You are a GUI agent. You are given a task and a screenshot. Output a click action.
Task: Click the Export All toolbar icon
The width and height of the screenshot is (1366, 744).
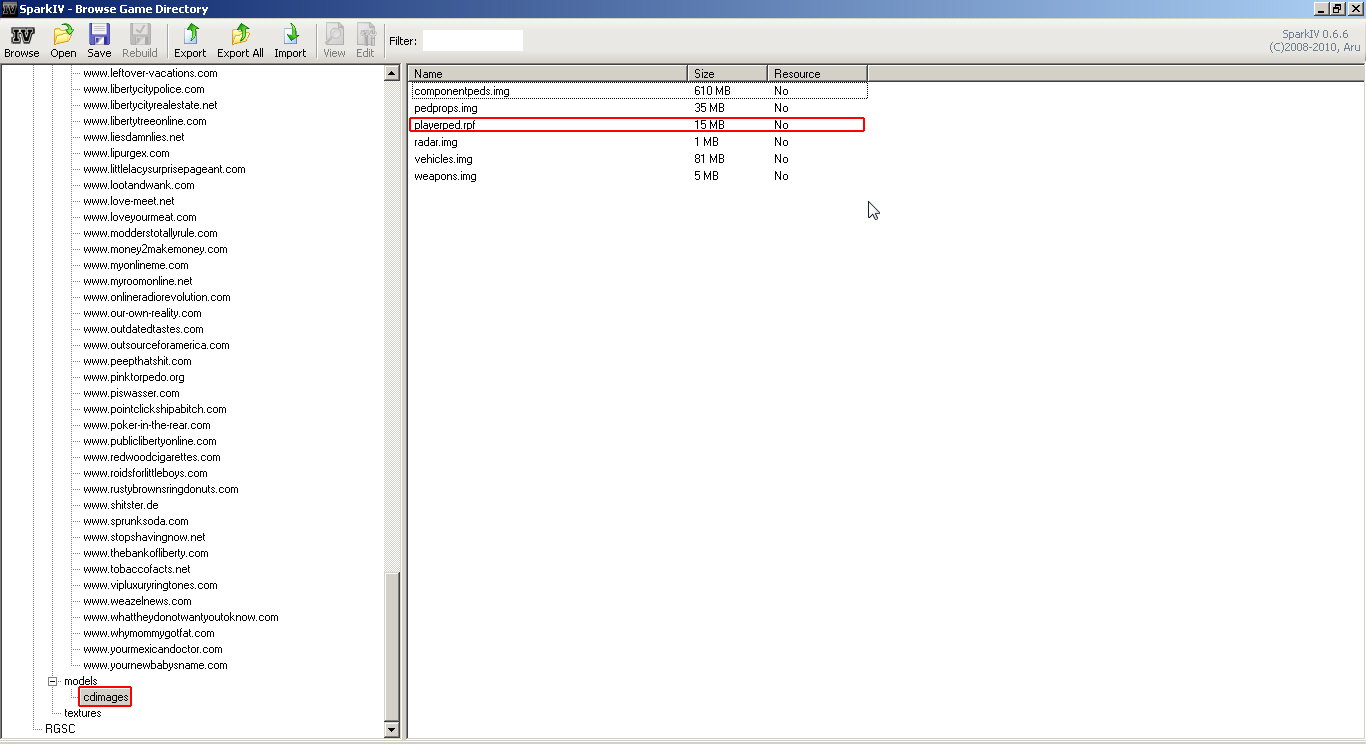point(240,42)
